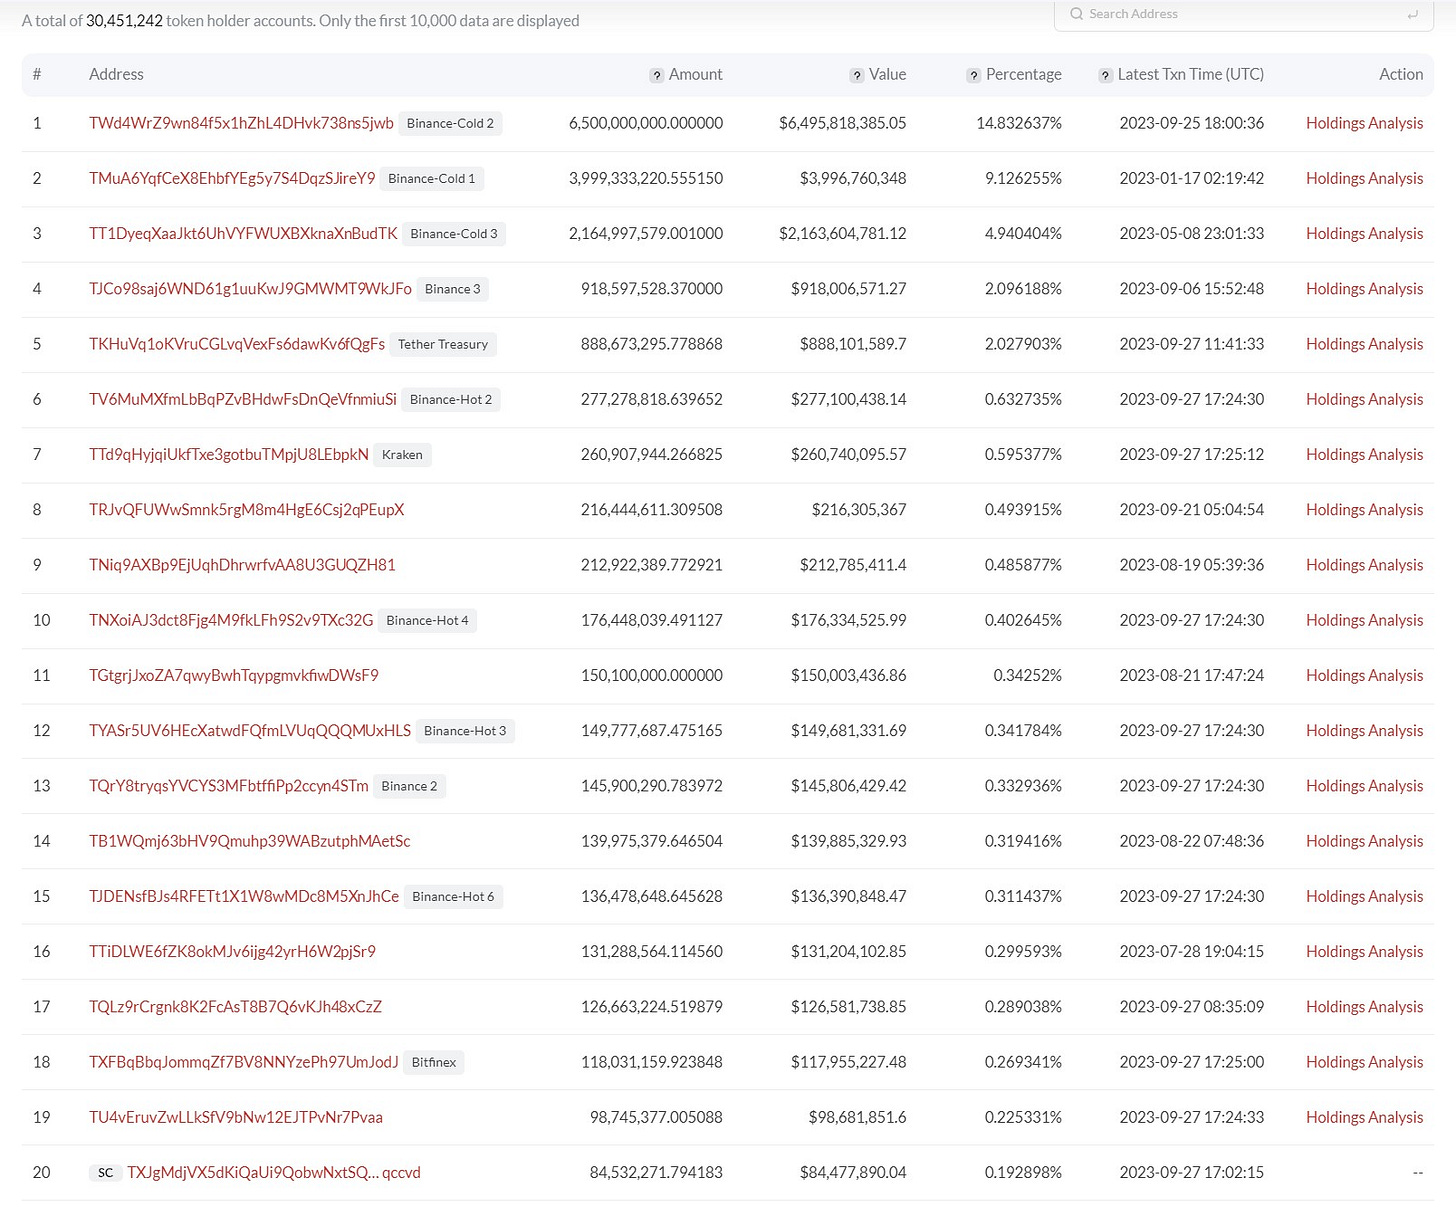Viewport: 1456px width, 1207px height.
Task: Click Holdings Analysis for Binance-Cold 1 row
Action: (x=1364, y=178)
